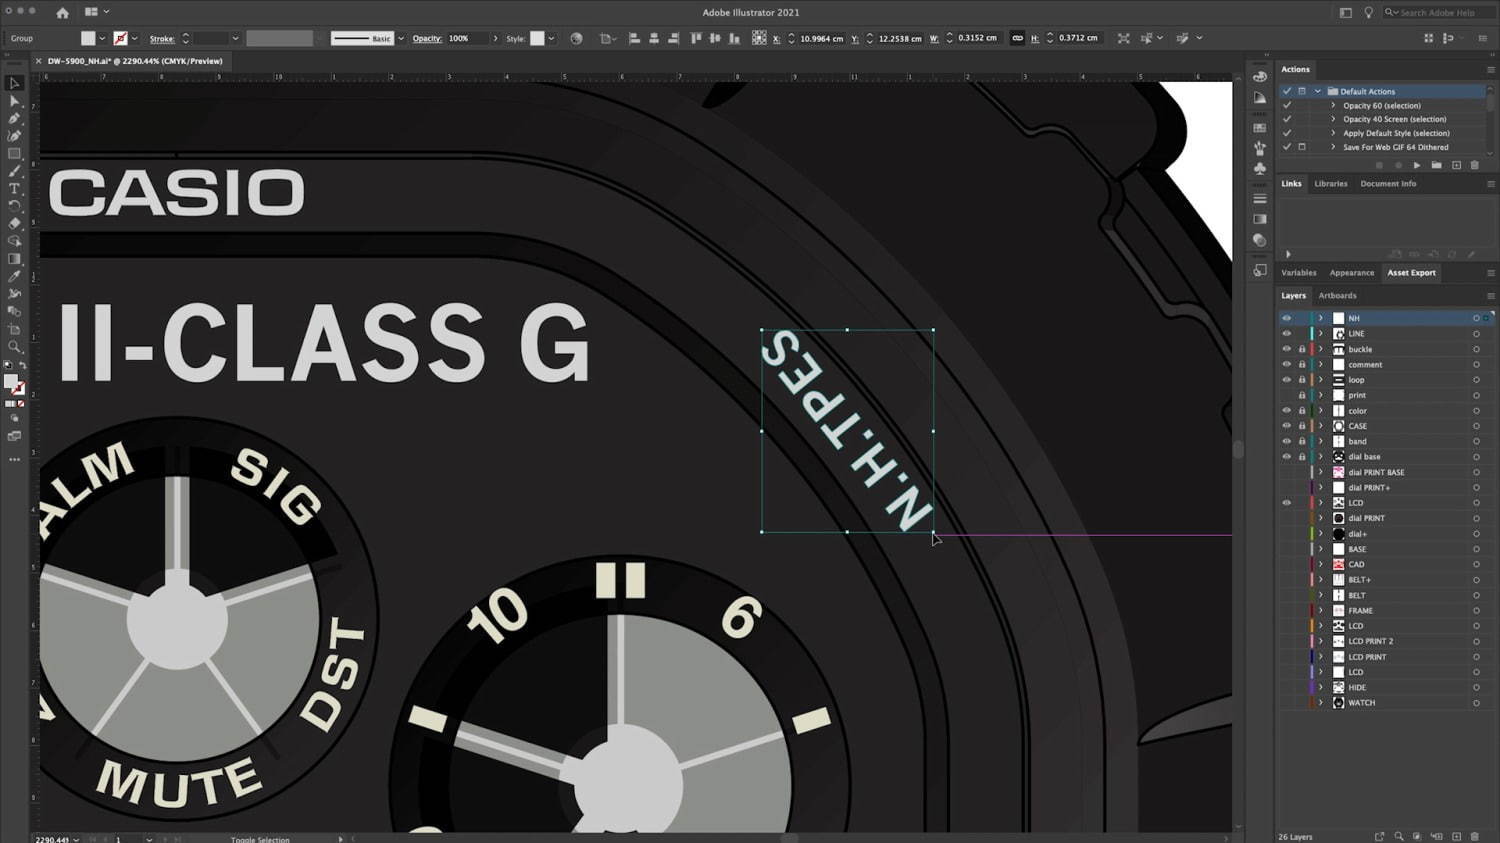
Task: Hide the CASE layer
Action: (1287, 426)
